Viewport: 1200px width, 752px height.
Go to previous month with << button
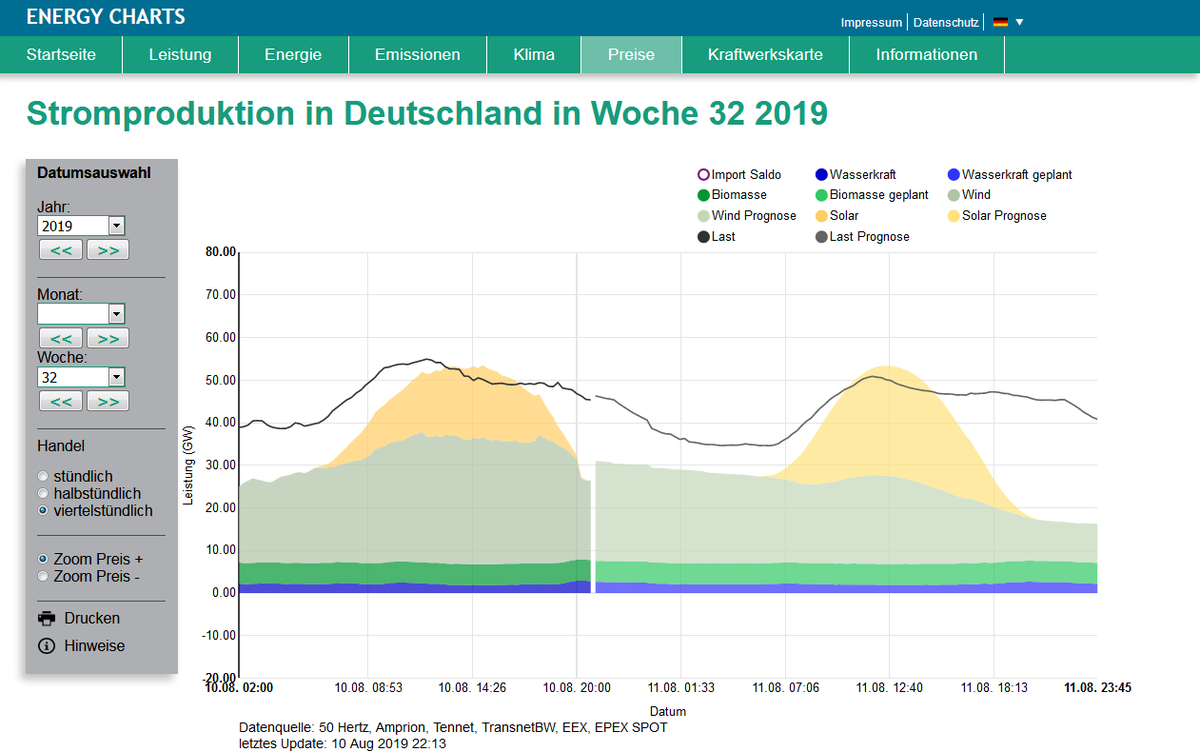pyautogui.click(x=61, y=338)
